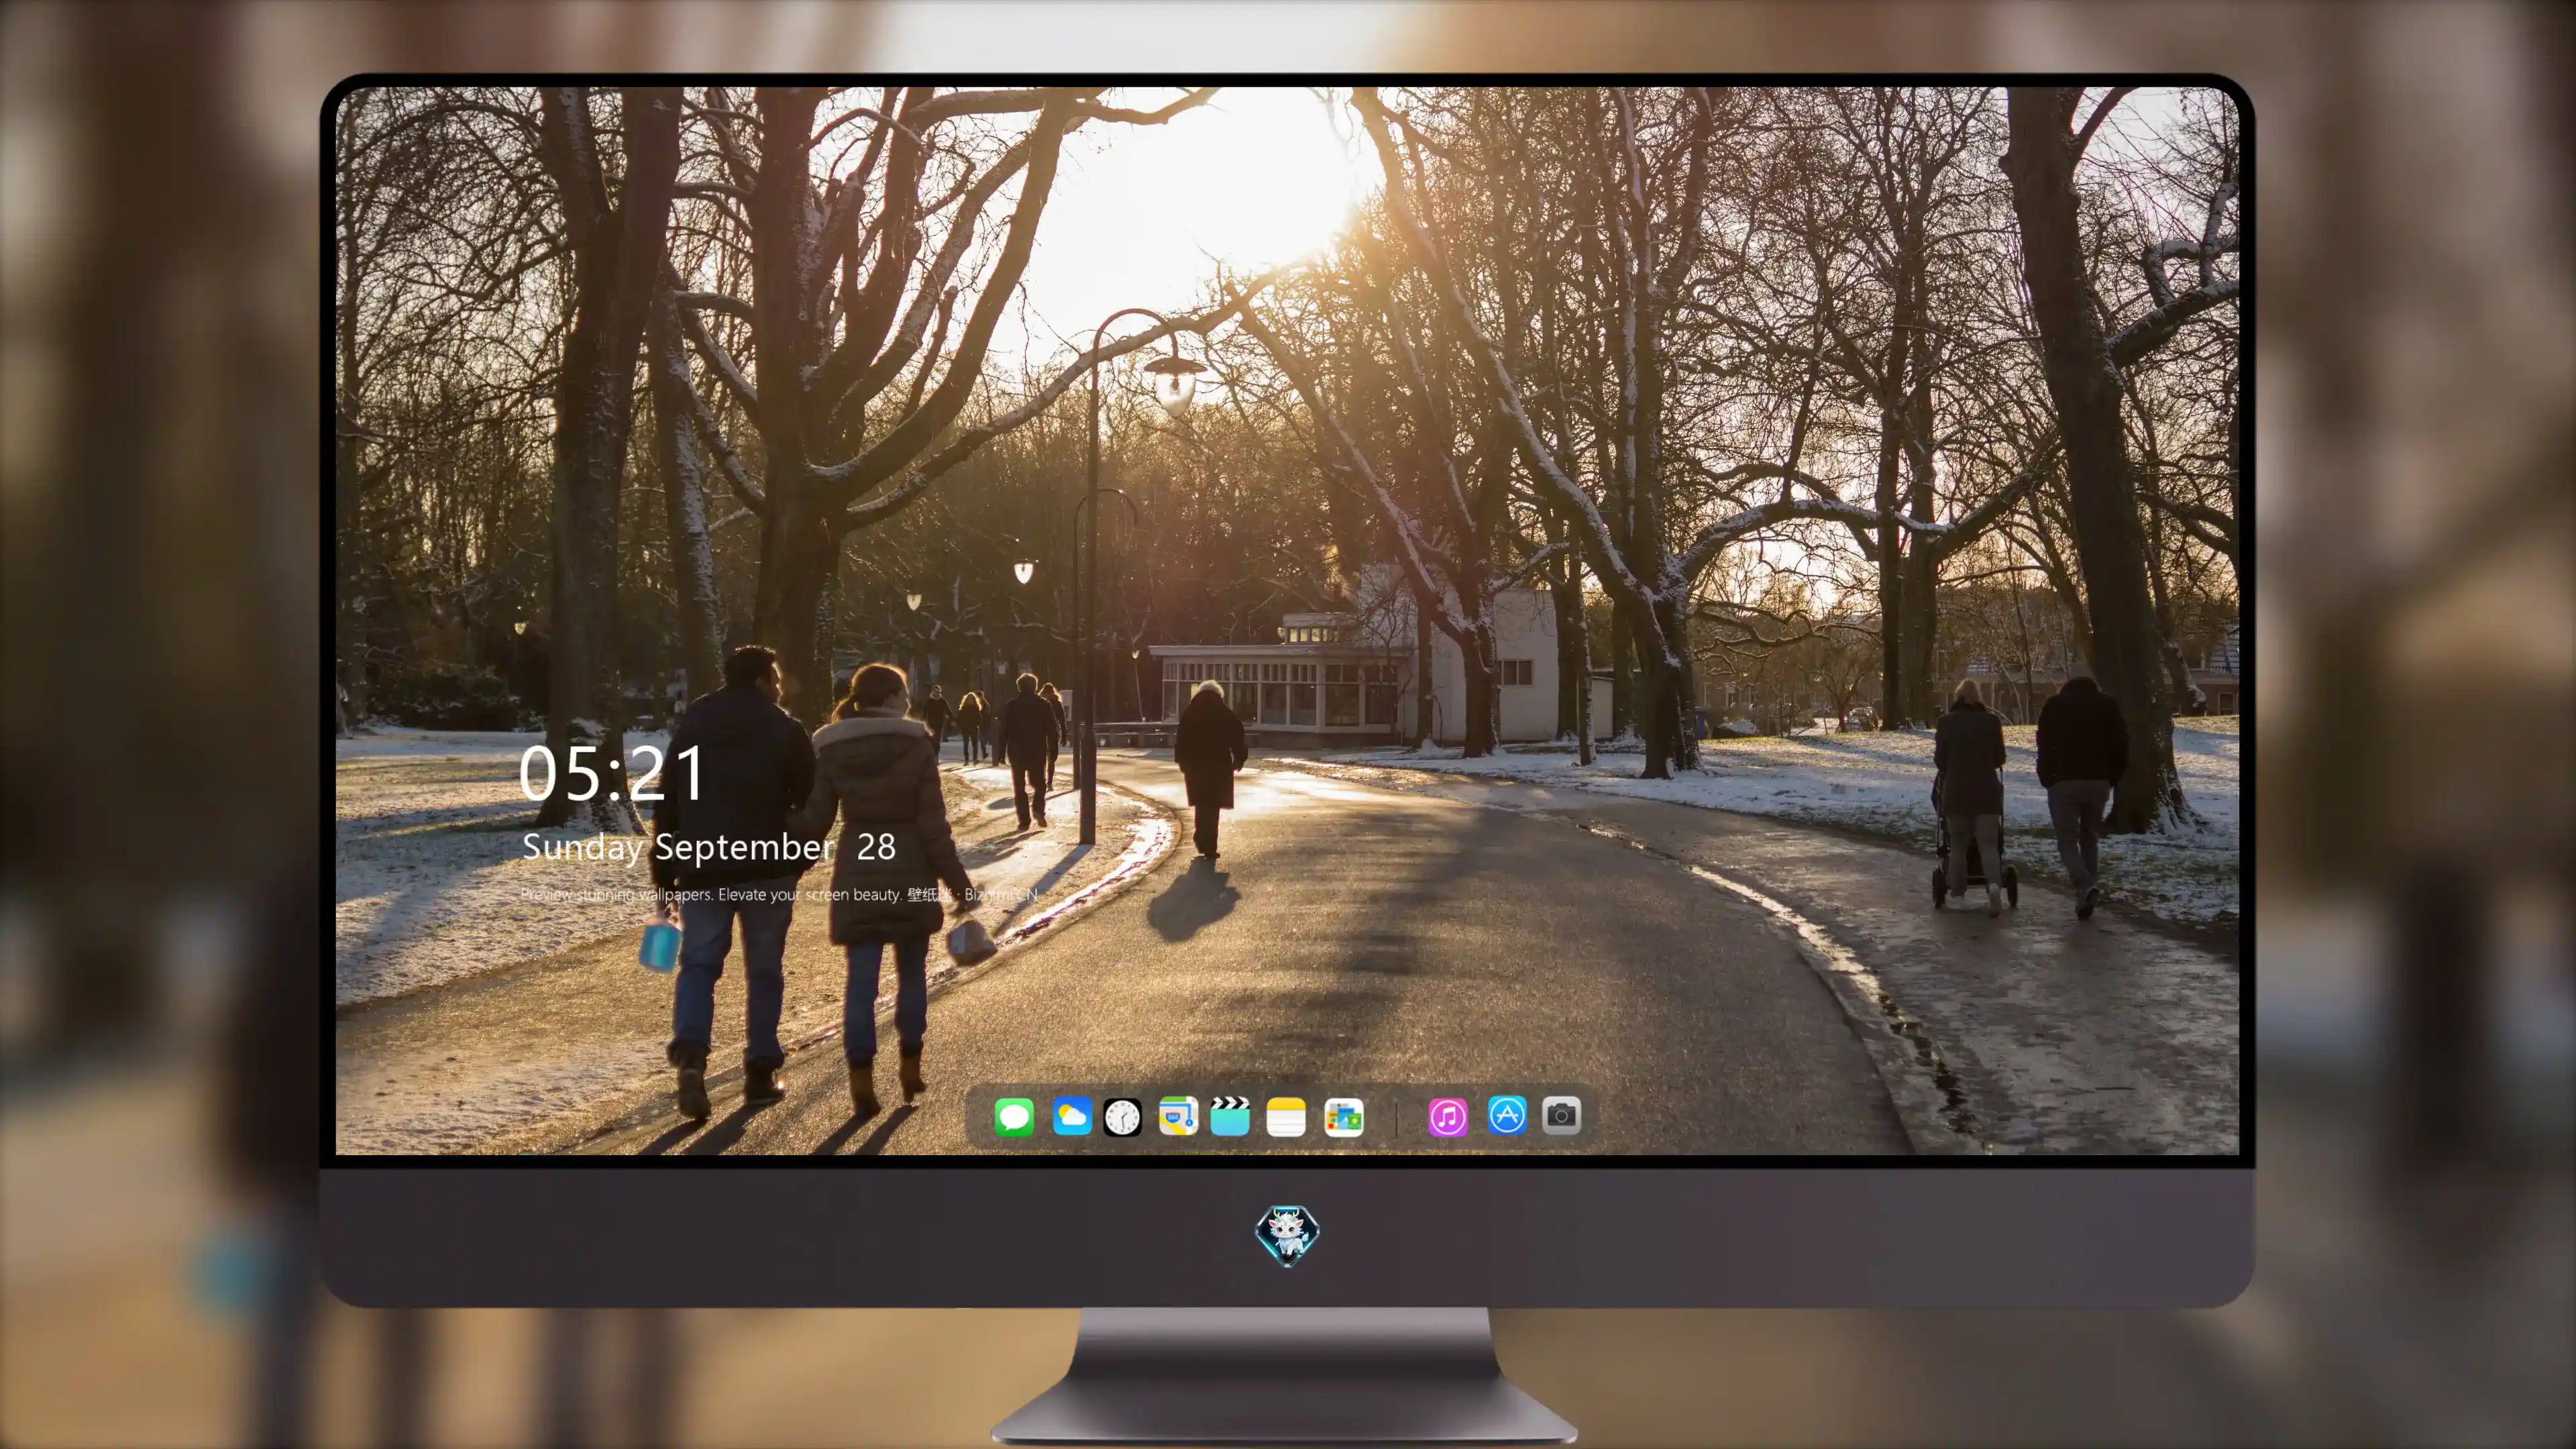Open the photo collage gallery app icon

coord(1343,1117)
